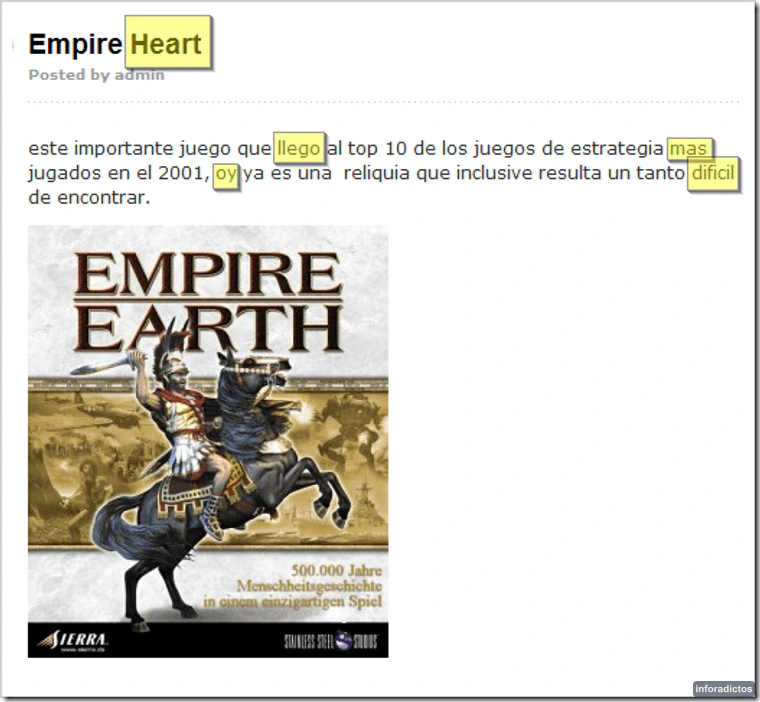Click the Empire Earth cover image
This screenshot has width=760, height=702.
(x=208, y=441)
